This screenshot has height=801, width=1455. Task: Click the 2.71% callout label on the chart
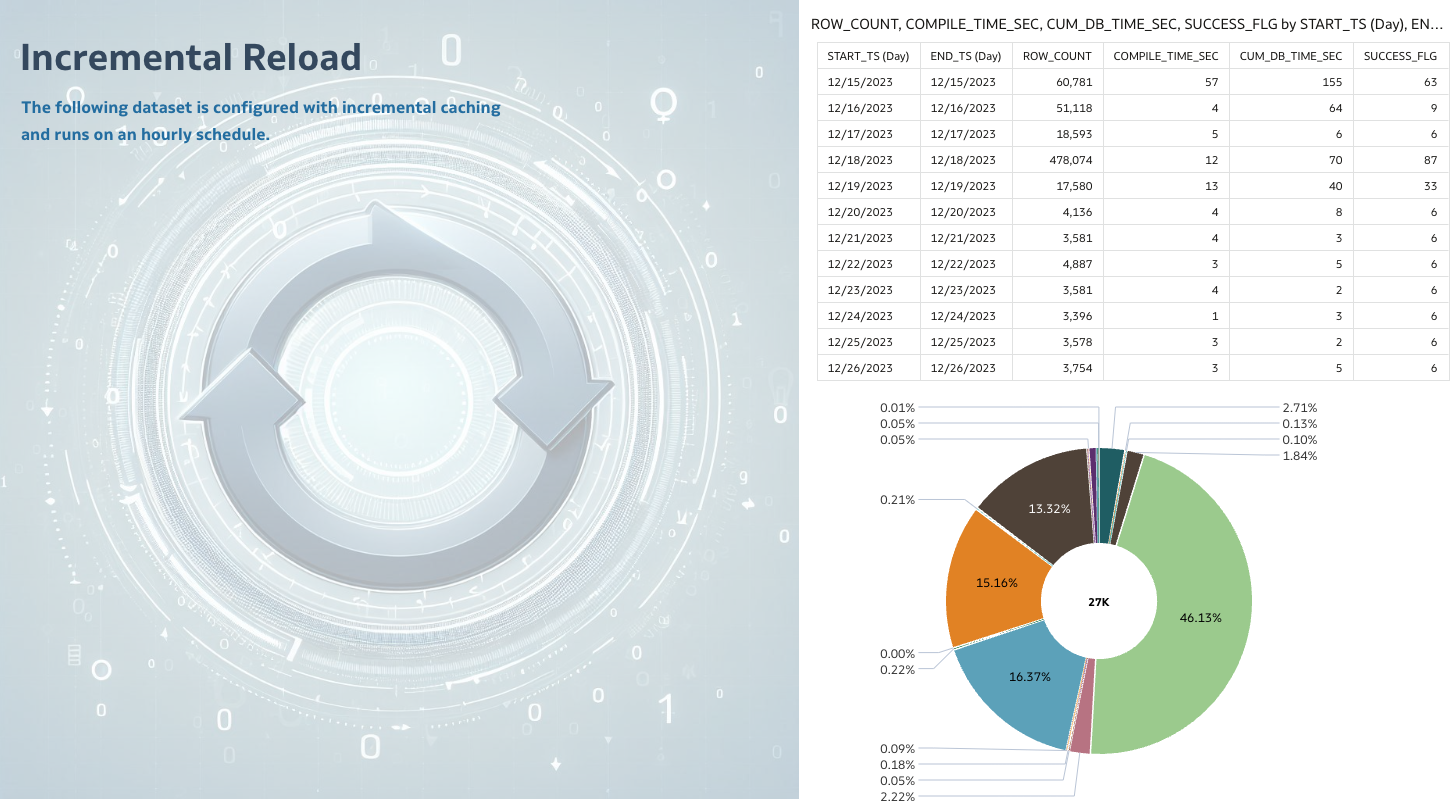tap(1297, 408)
